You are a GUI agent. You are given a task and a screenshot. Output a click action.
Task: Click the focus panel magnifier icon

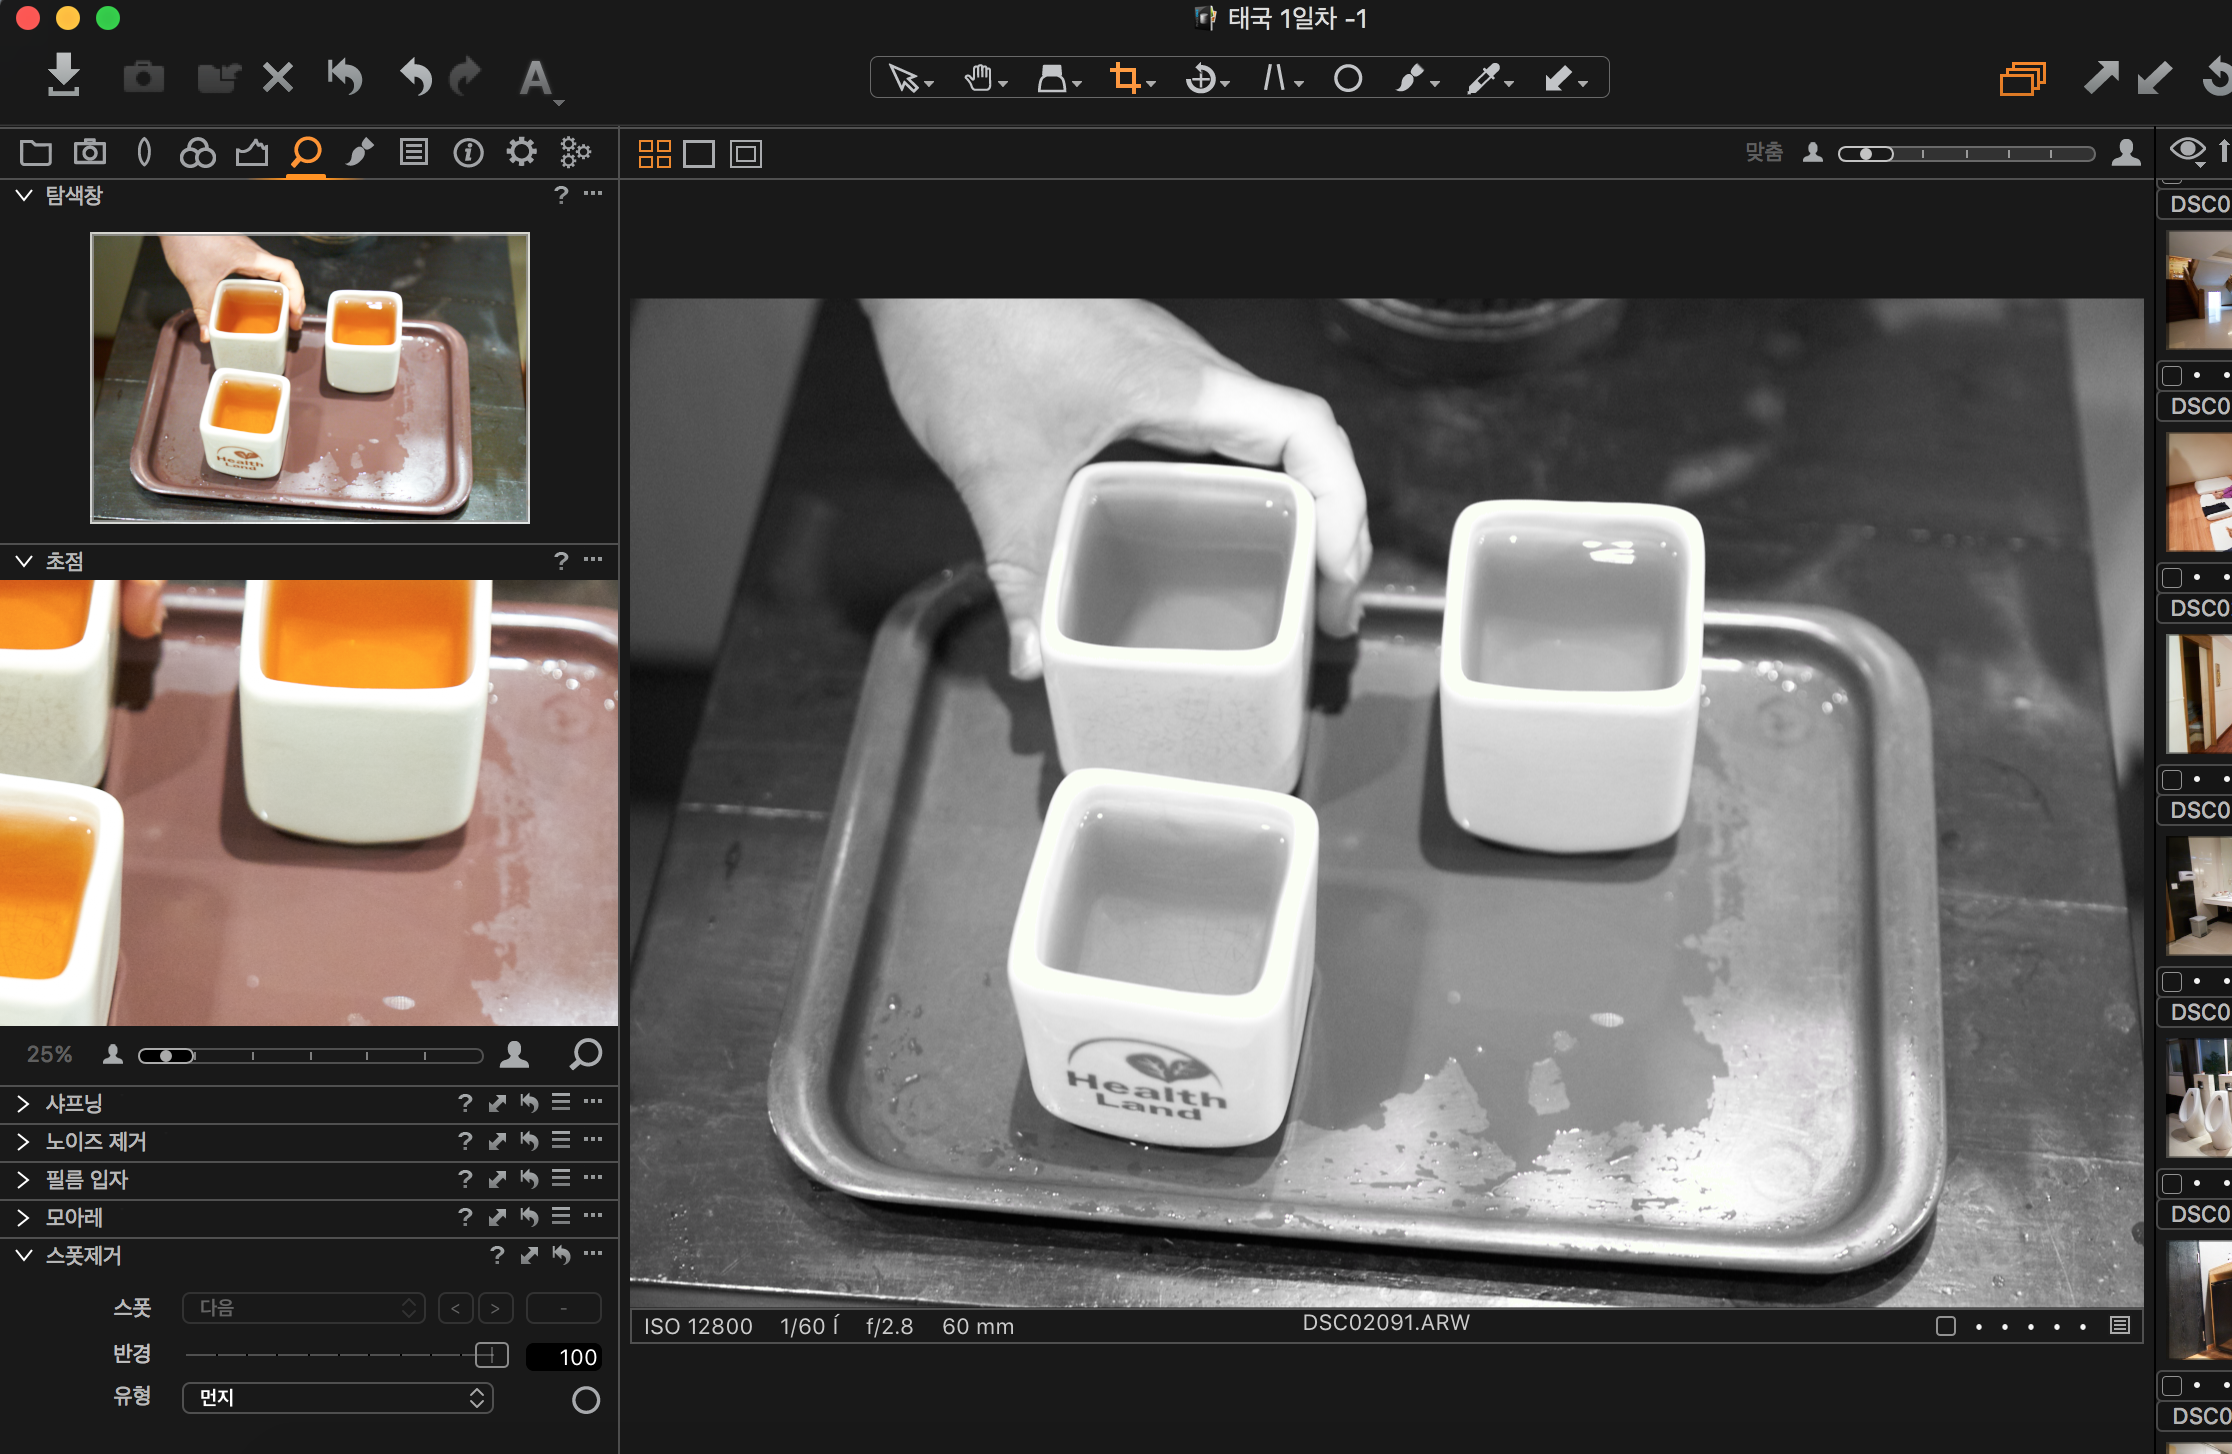click(x=586, y=1053)
